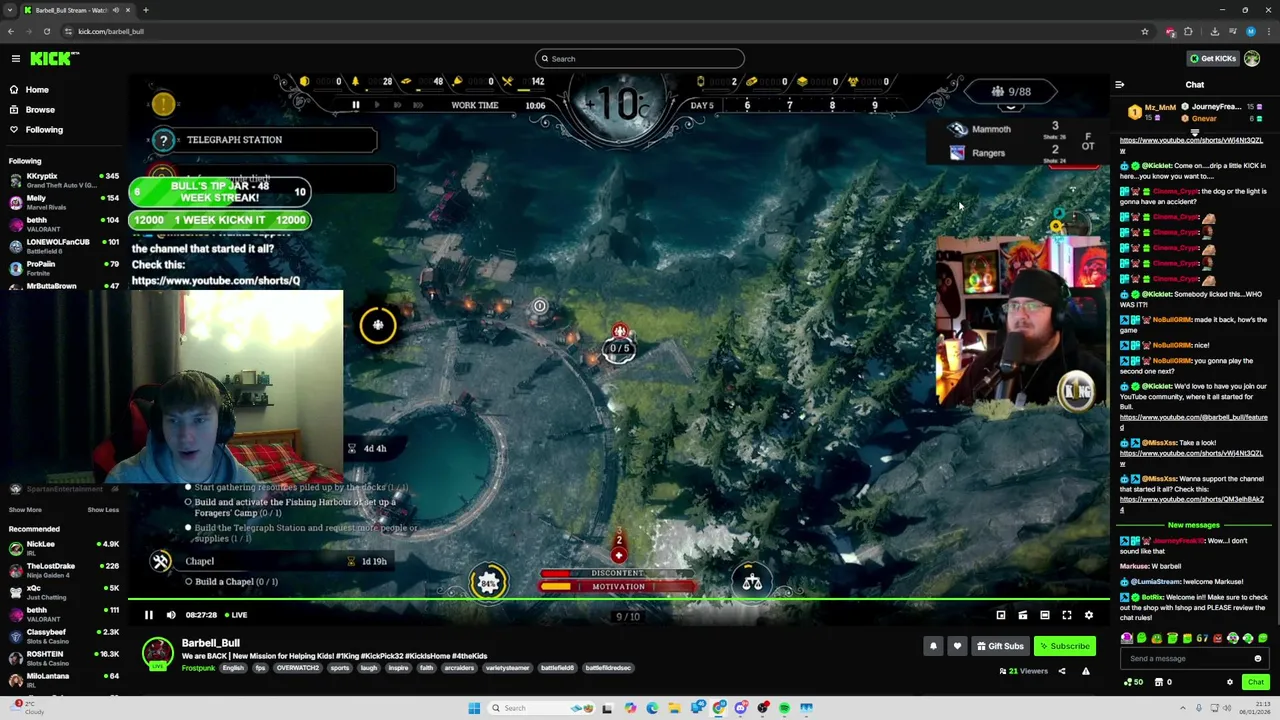Follow channel with heart button
The image size is (1280, 720).
(957, 646)
